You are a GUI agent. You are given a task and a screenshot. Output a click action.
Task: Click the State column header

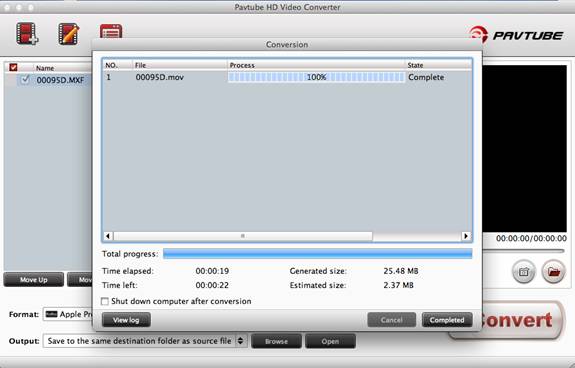coord(439,65)
